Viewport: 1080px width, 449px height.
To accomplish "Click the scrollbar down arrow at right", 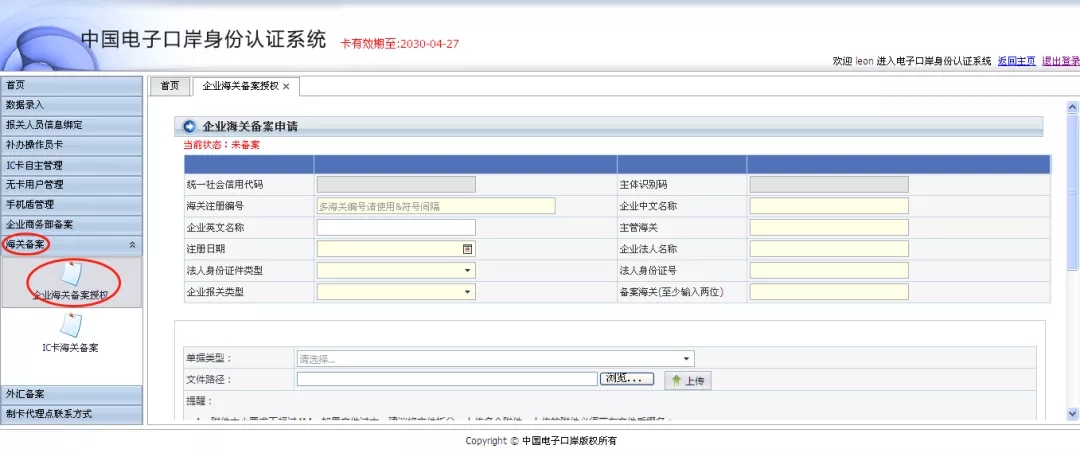I will point(1072,412).
